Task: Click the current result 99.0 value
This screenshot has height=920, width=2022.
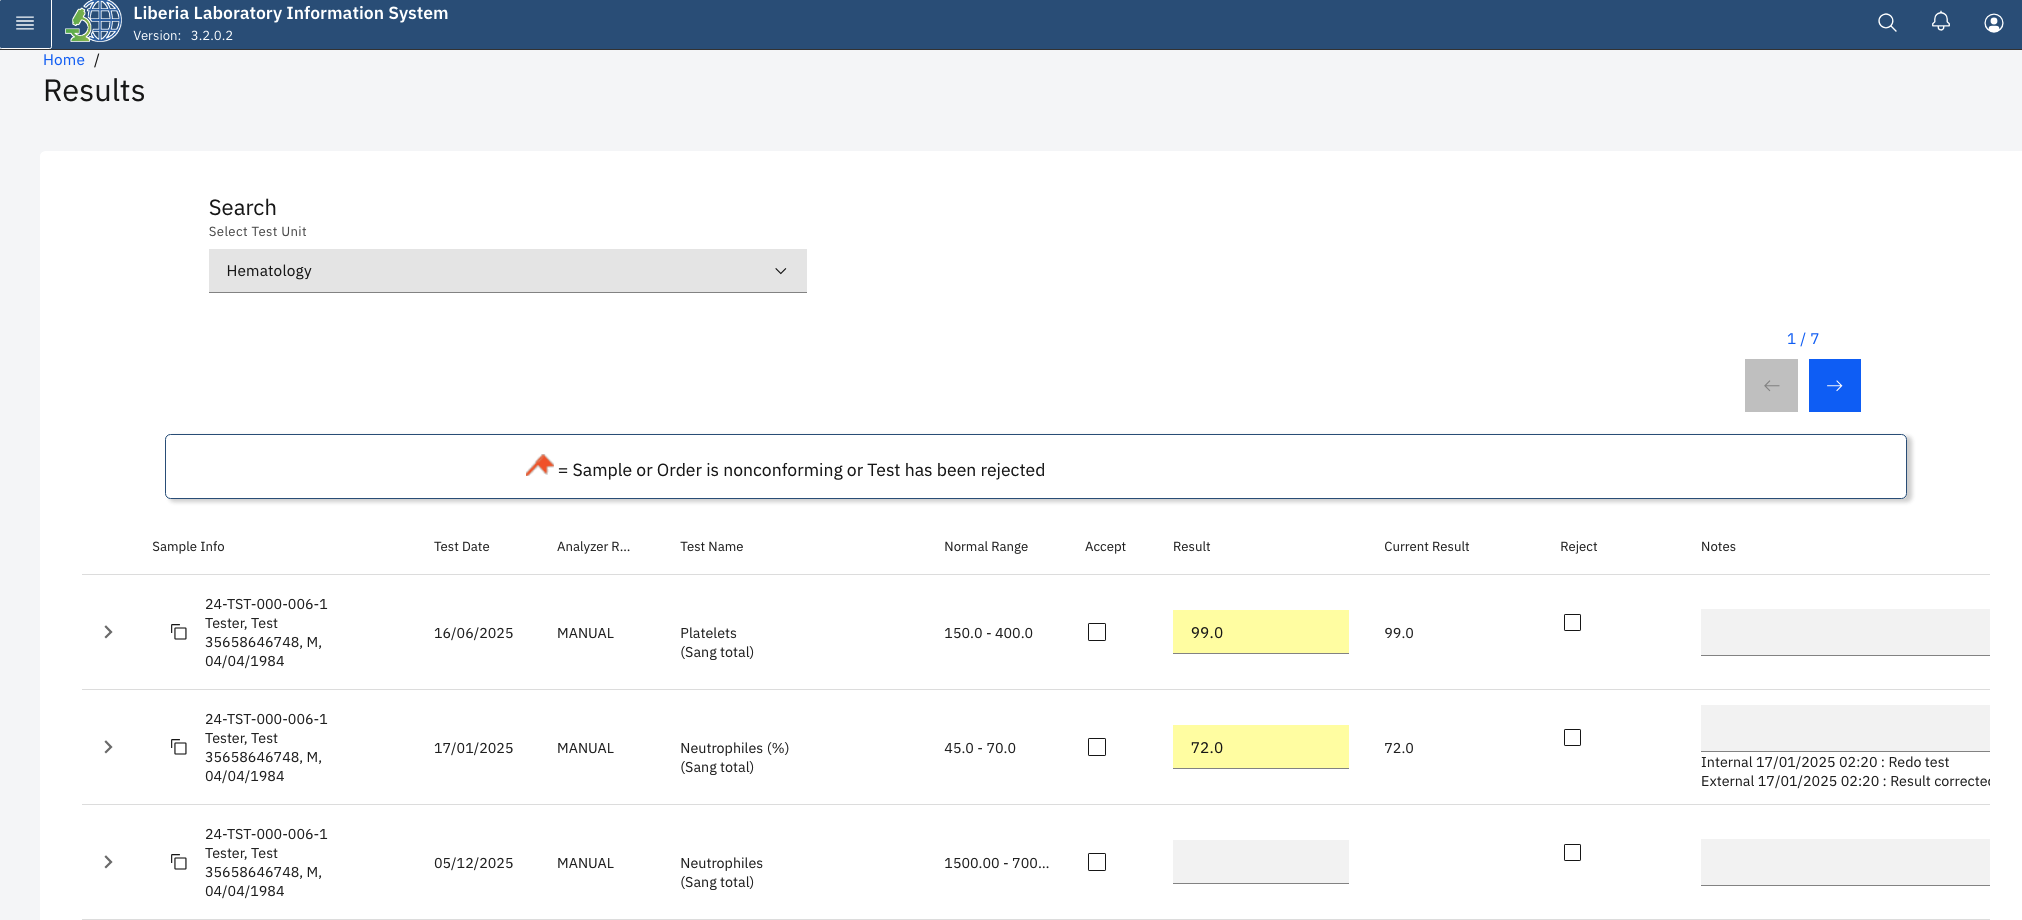Action: (x=1399, y=633)
